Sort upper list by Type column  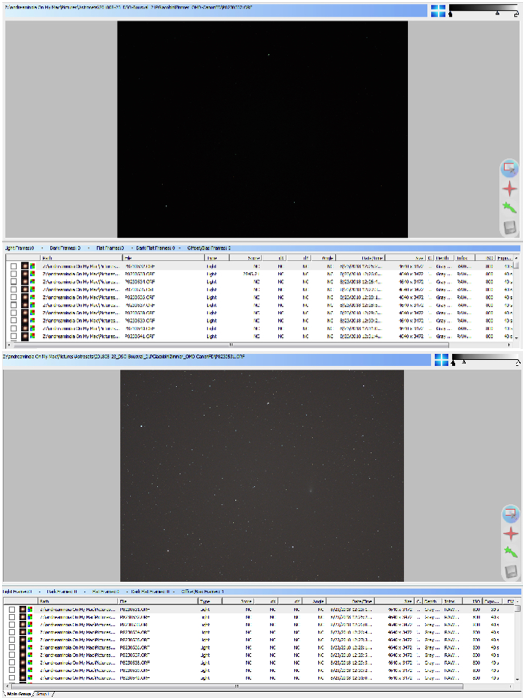click(x=217, y=258)
